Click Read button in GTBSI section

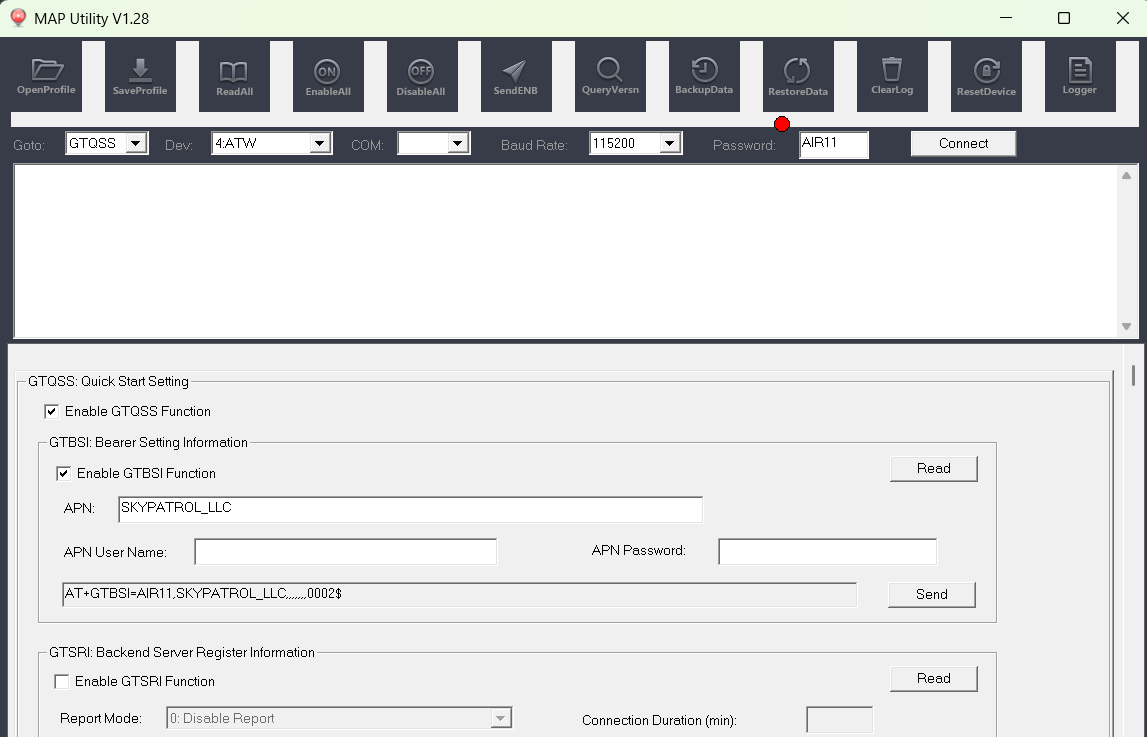point(933,469)
